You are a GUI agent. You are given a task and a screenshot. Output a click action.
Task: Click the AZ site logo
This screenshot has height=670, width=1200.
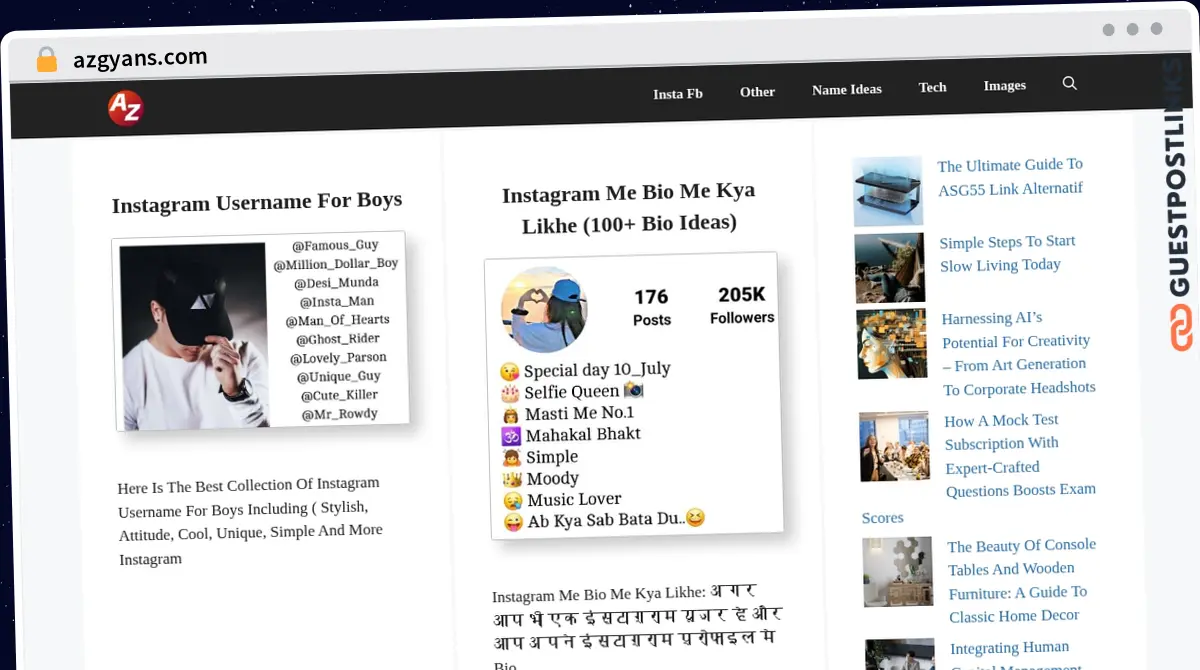126,107
